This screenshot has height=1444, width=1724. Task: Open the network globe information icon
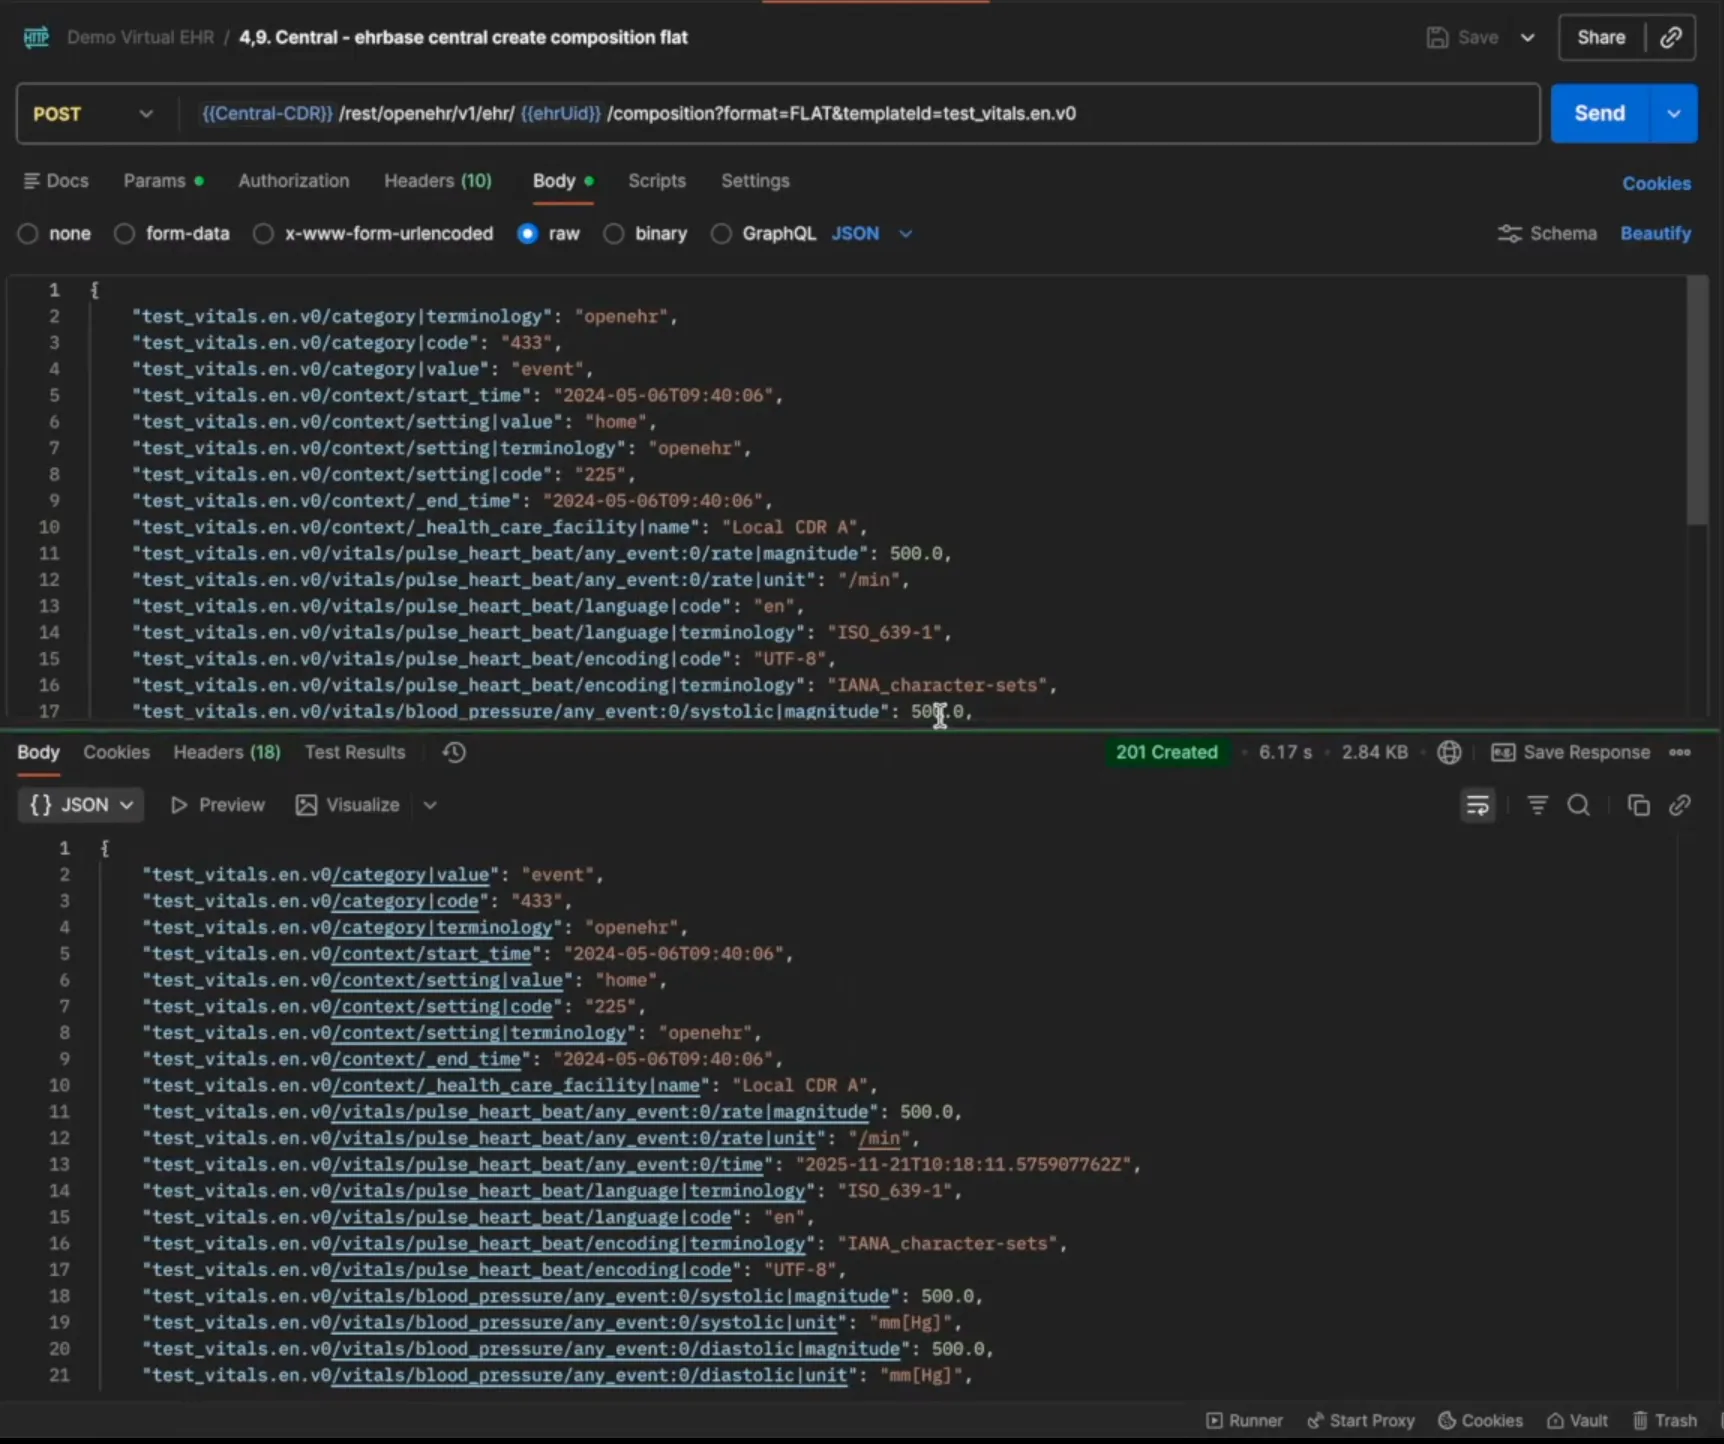pos(1449,752)
